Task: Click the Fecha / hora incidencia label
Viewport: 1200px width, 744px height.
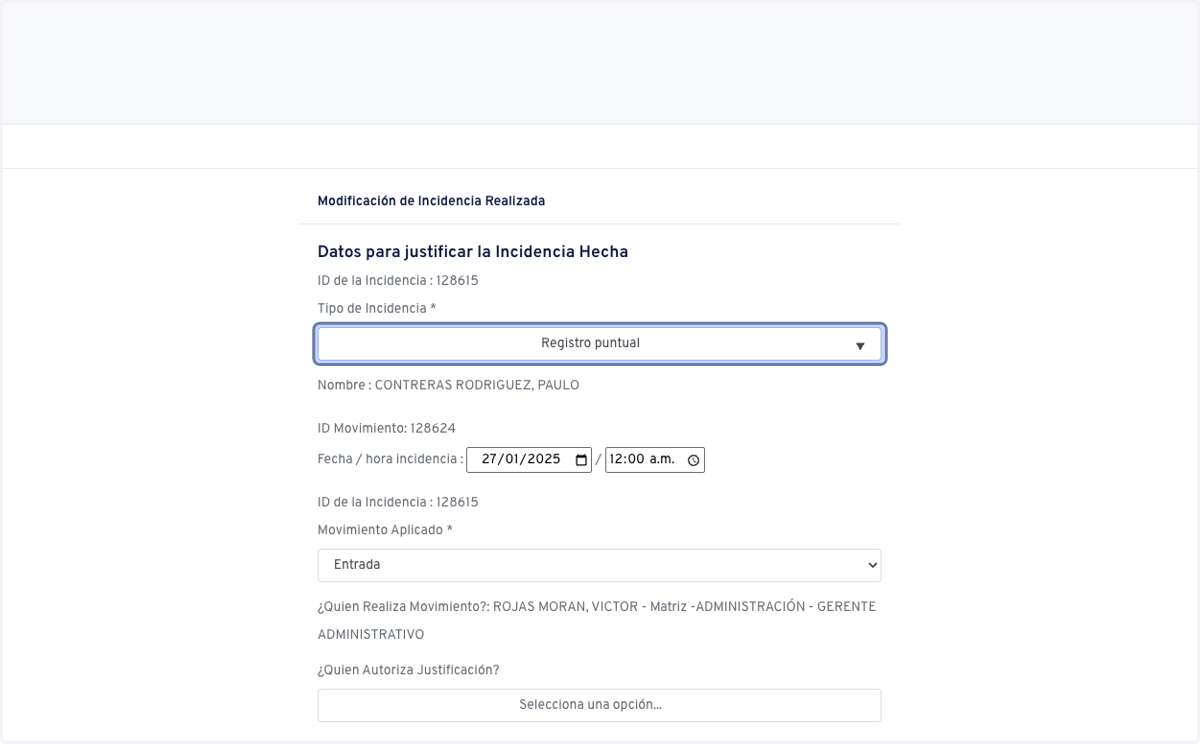Action: click(390, 460)
